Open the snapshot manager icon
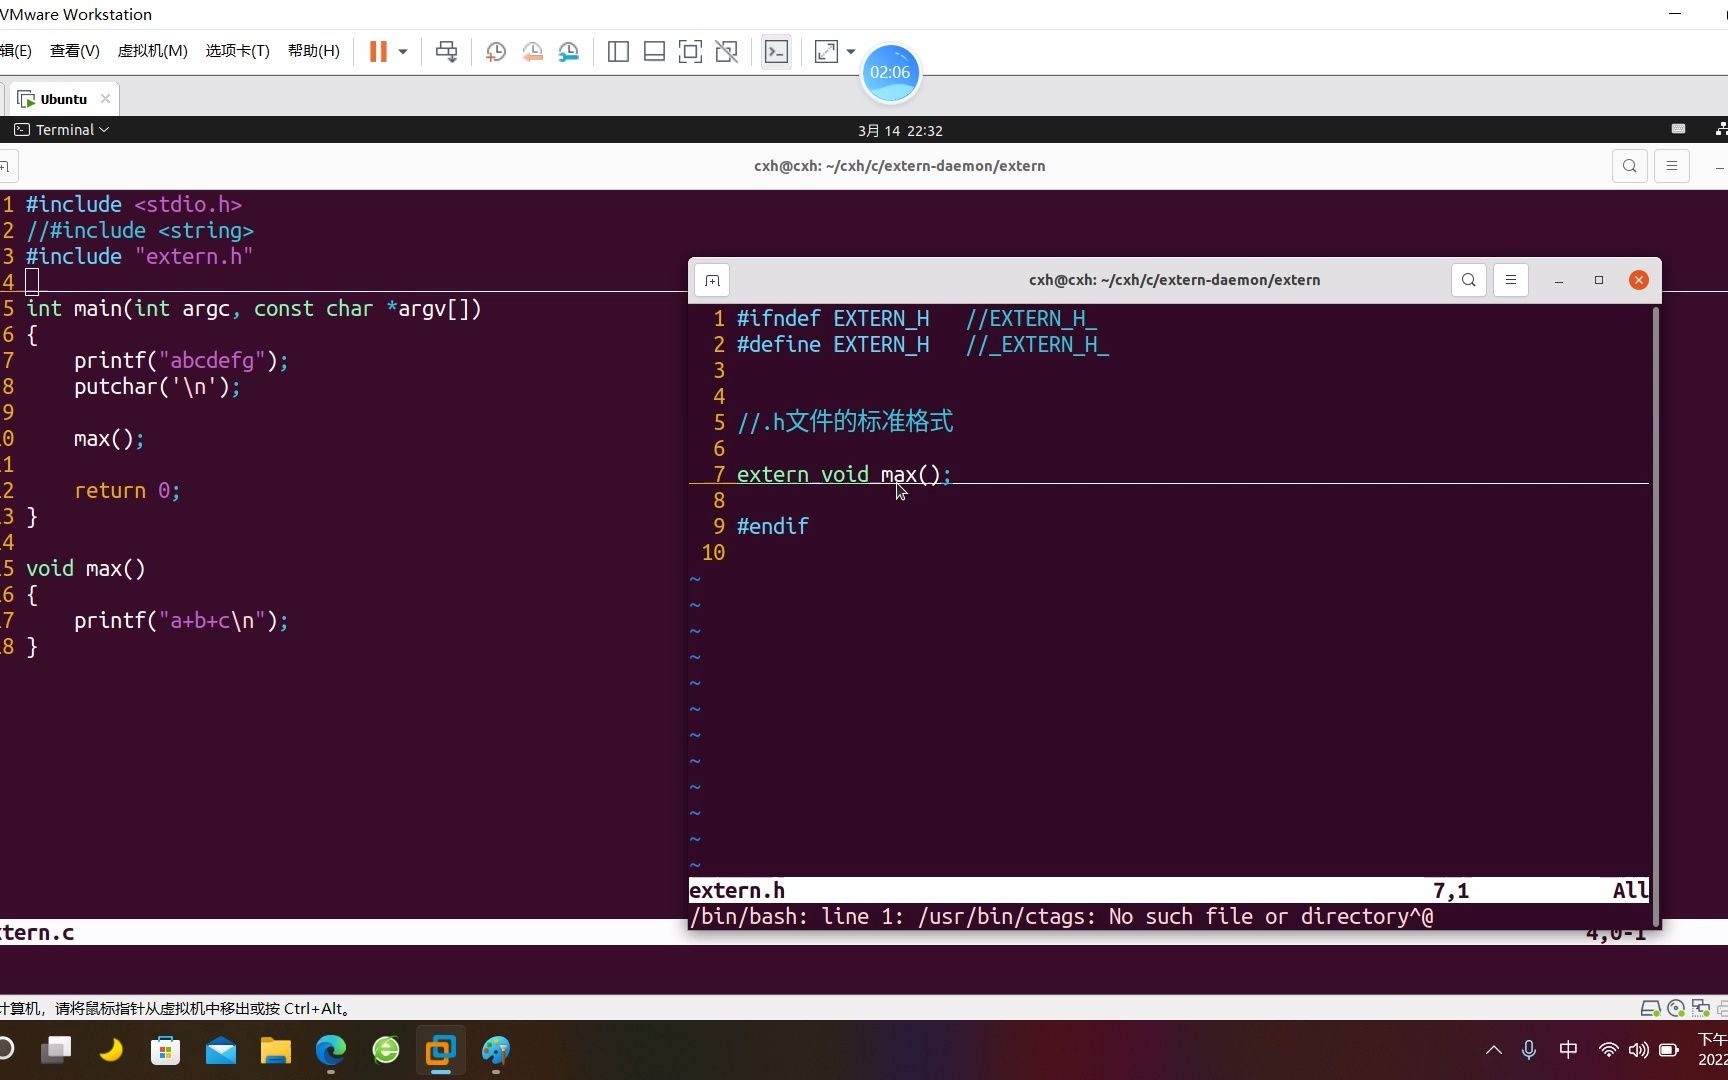 click(569, 51)
